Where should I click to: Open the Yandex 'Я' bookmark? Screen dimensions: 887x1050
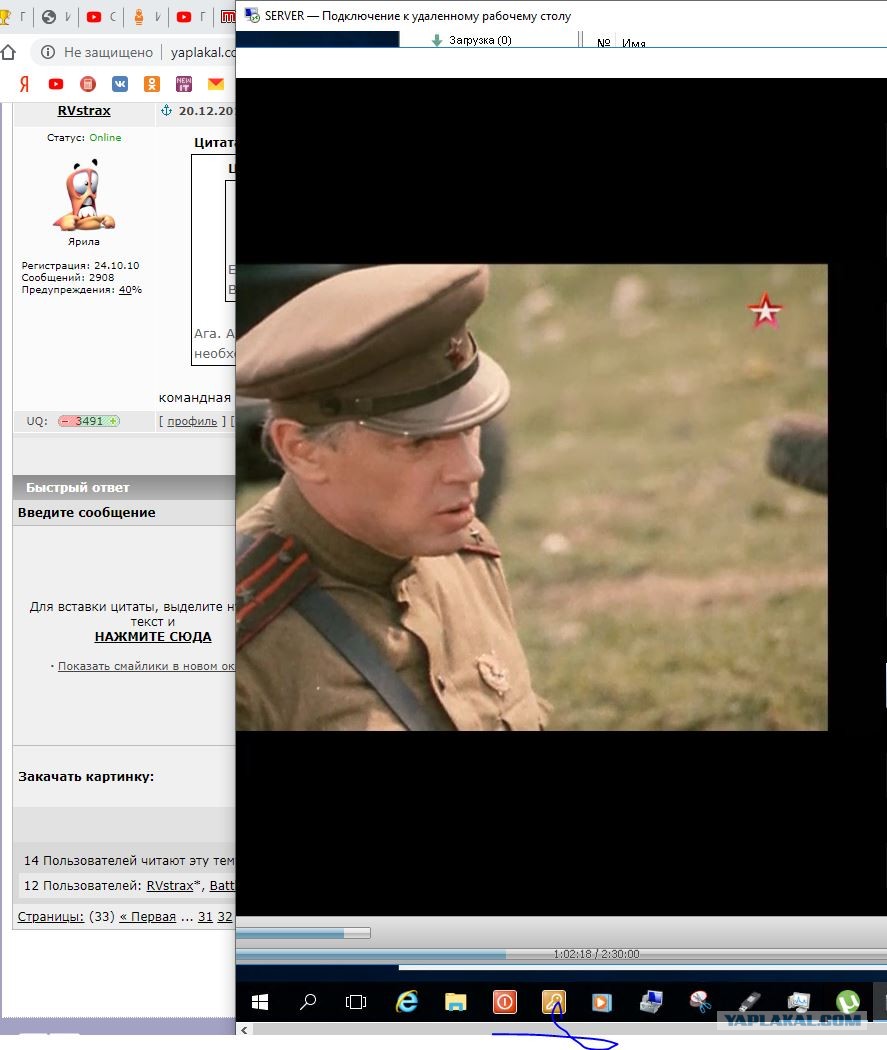[x=24, y=84]
